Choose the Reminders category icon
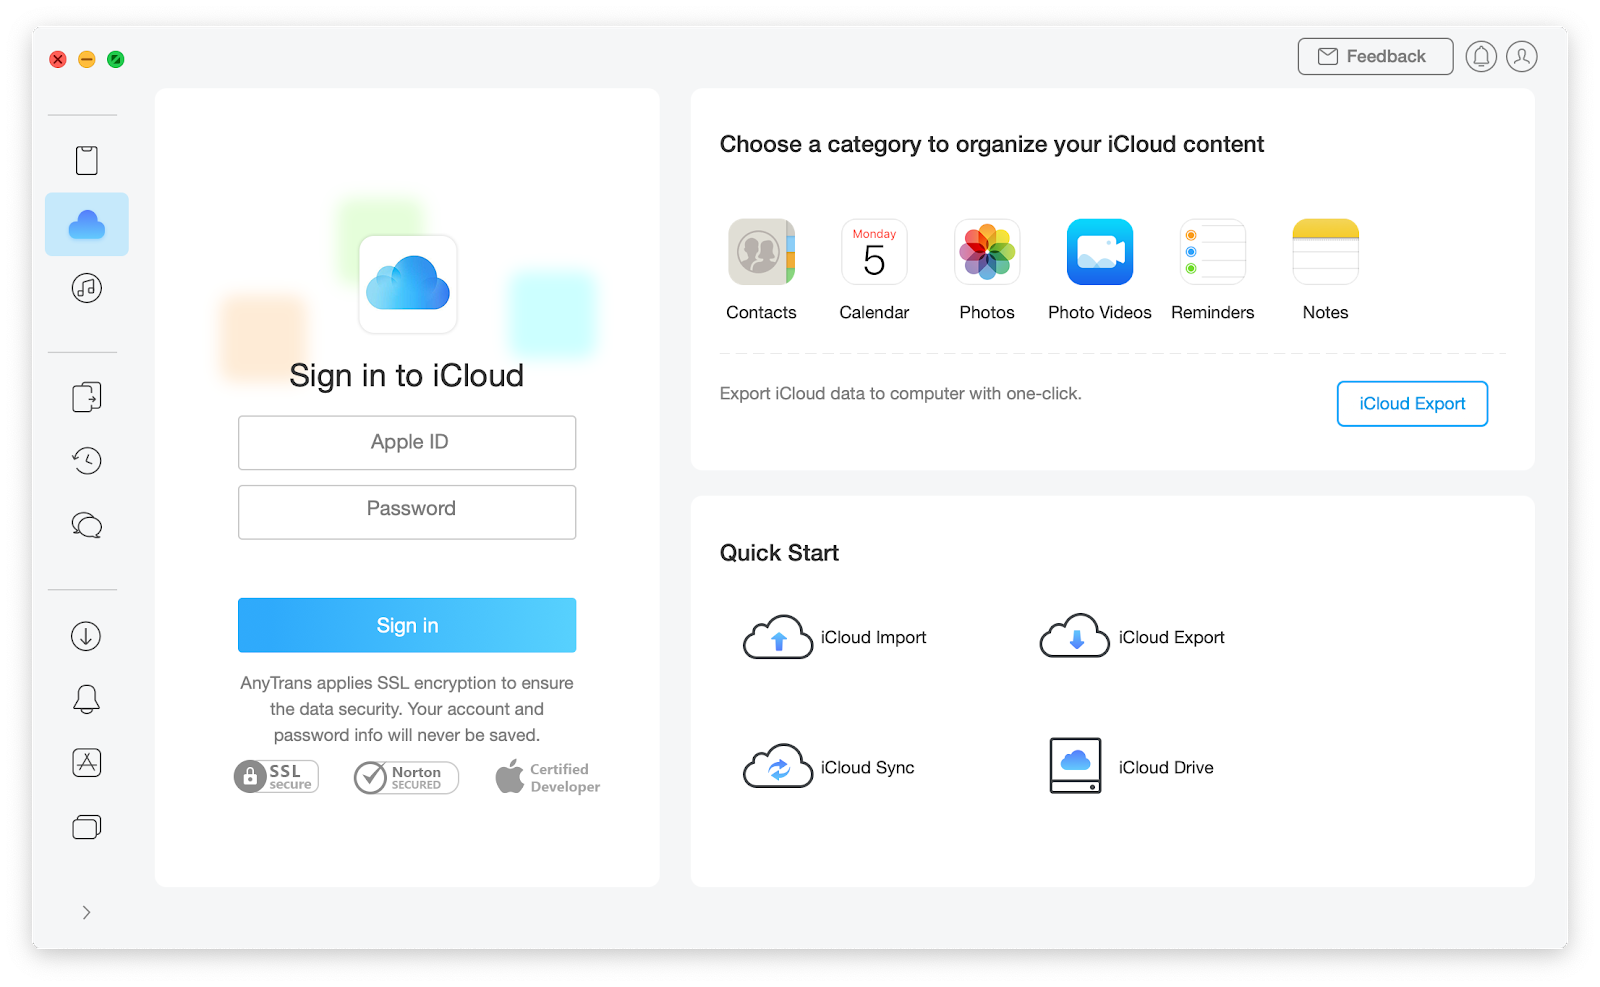 [1213, 252]
